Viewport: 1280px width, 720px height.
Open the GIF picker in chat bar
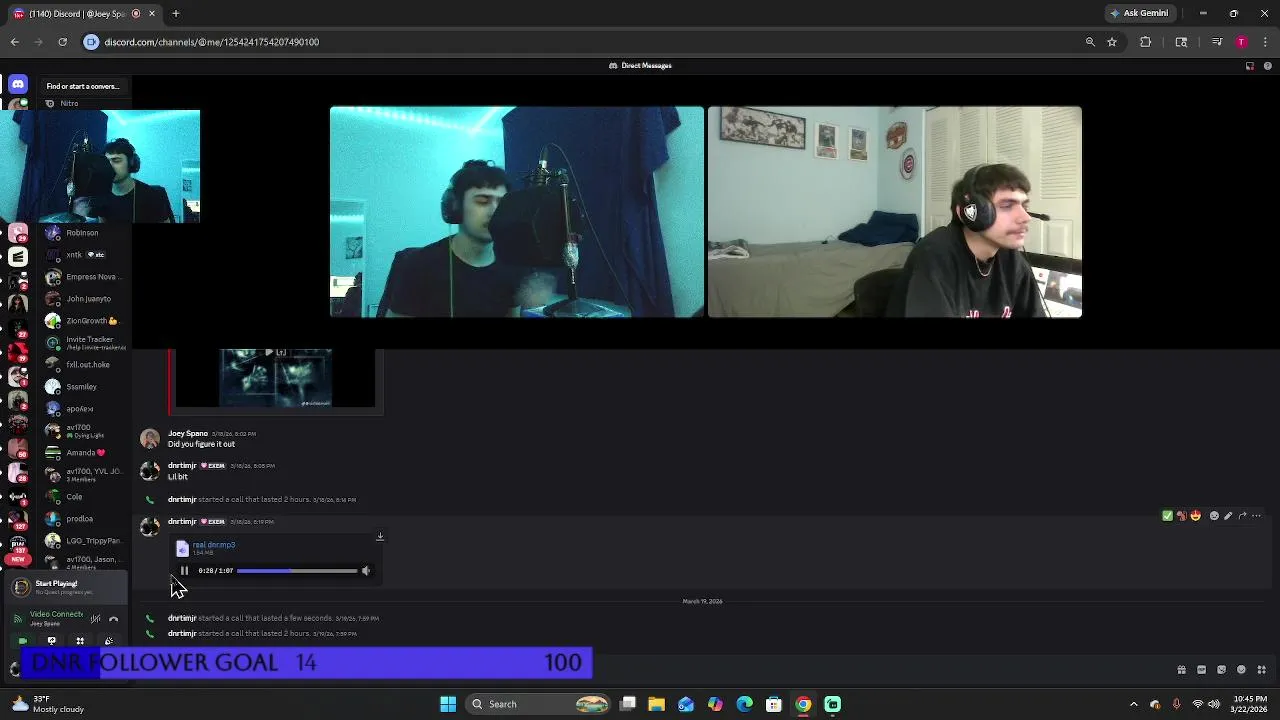(1201, 670)
